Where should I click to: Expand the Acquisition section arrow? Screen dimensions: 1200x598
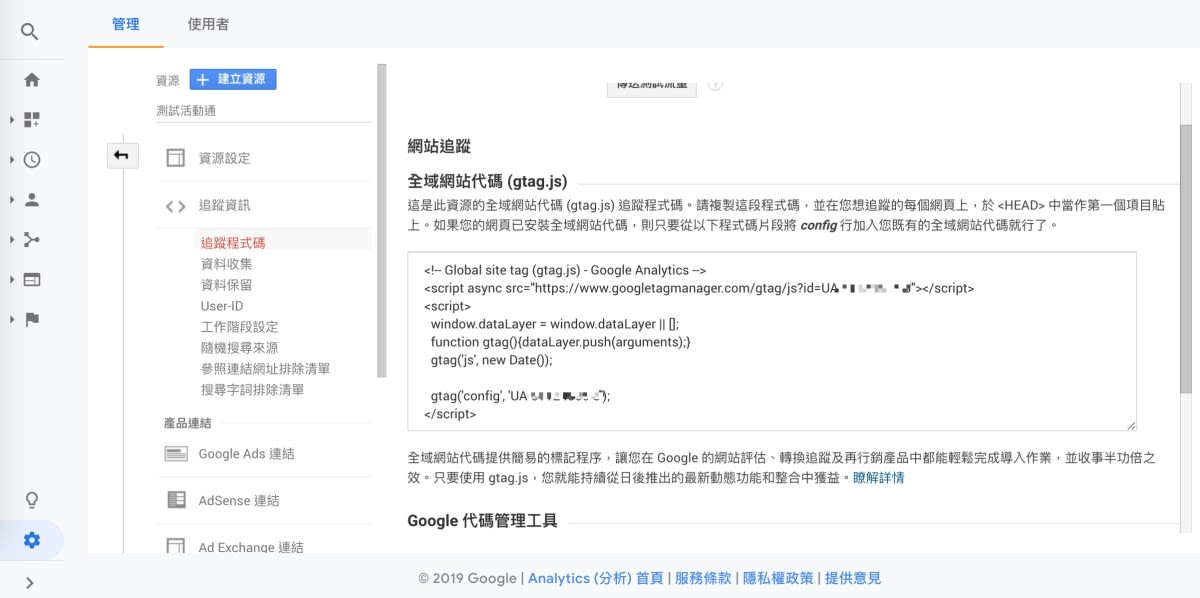click(x=12, y=240)
